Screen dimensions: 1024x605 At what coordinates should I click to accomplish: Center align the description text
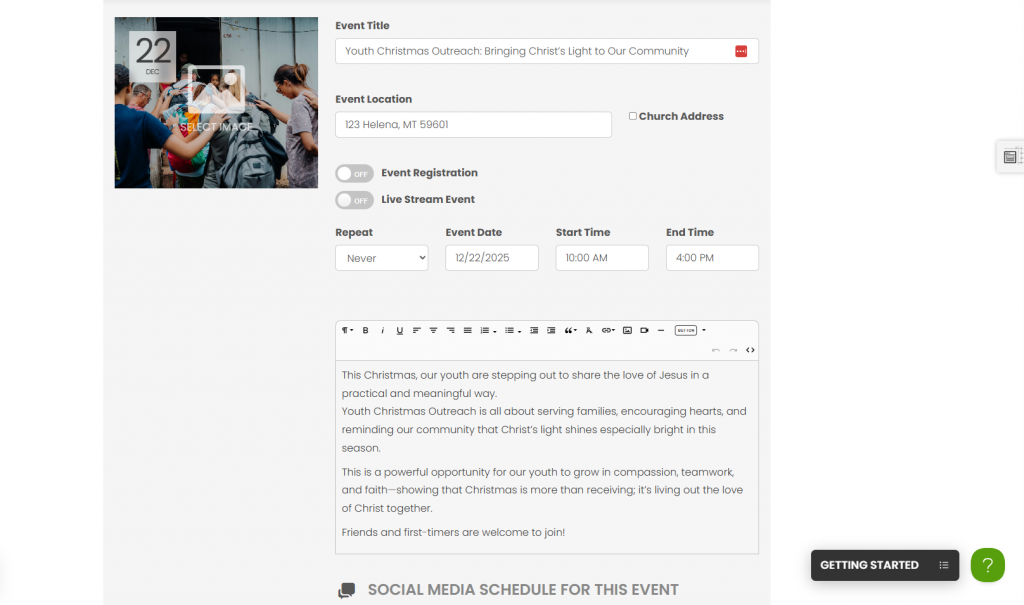[433, 331]
